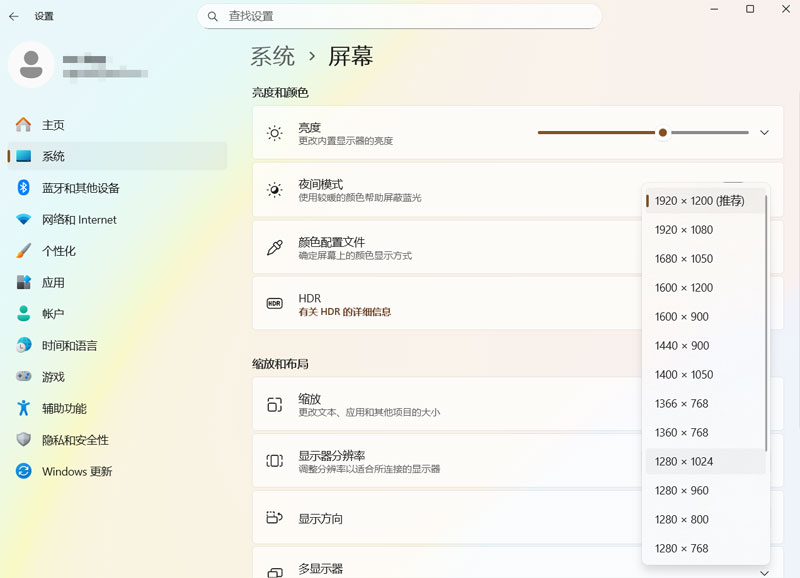Open 帐户 accounts settings
The height and width of the screenshot is (578, 800).
52,314
